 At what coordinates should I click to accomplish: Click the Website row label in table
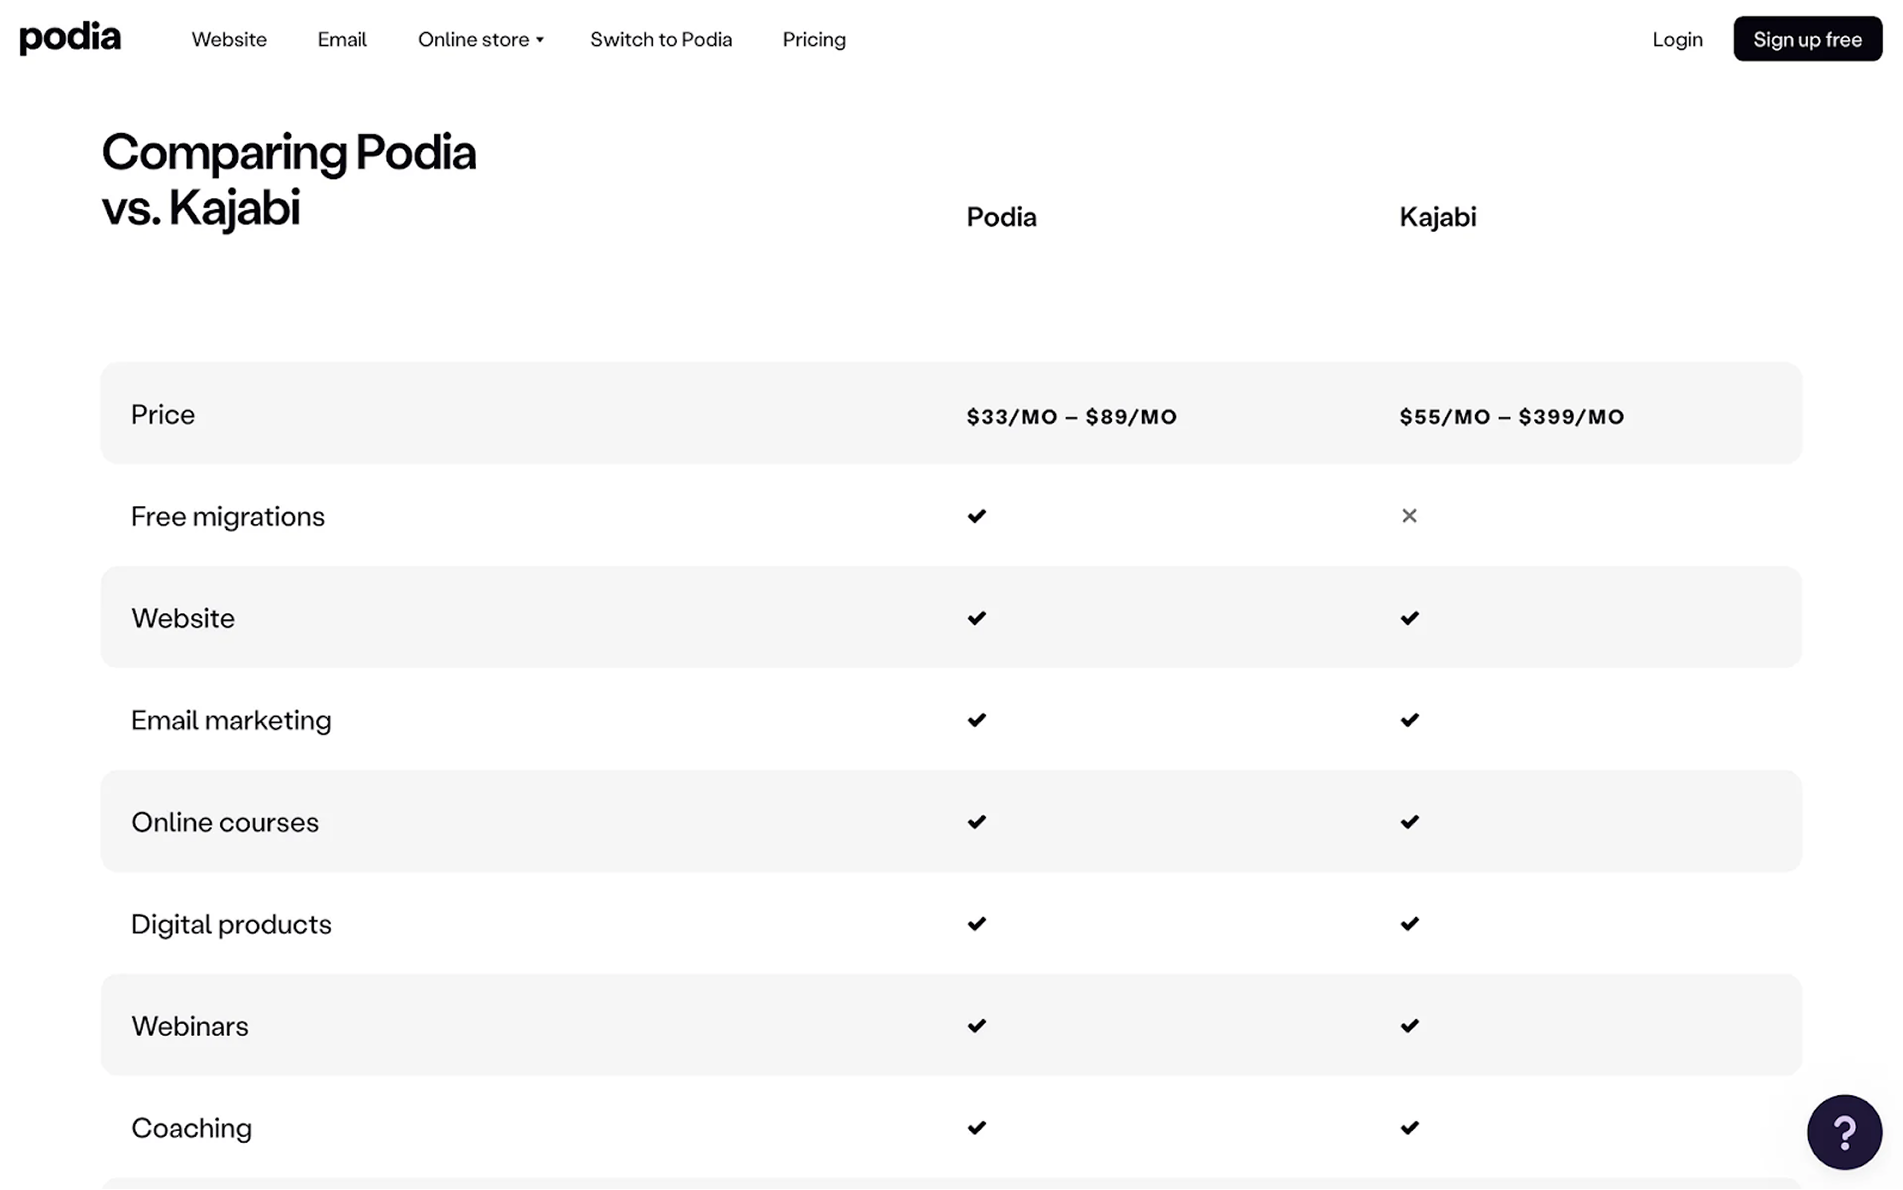click(183, 618)
